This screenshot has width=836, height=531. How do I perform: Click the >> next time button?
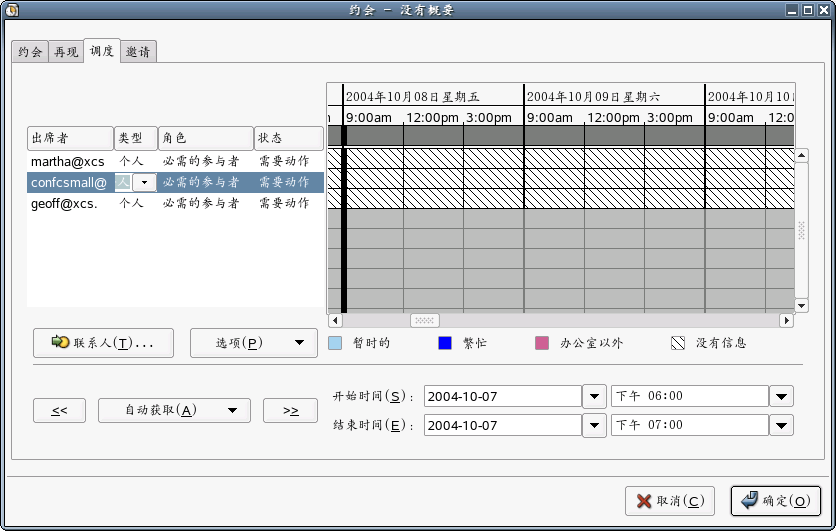(291, 411)
